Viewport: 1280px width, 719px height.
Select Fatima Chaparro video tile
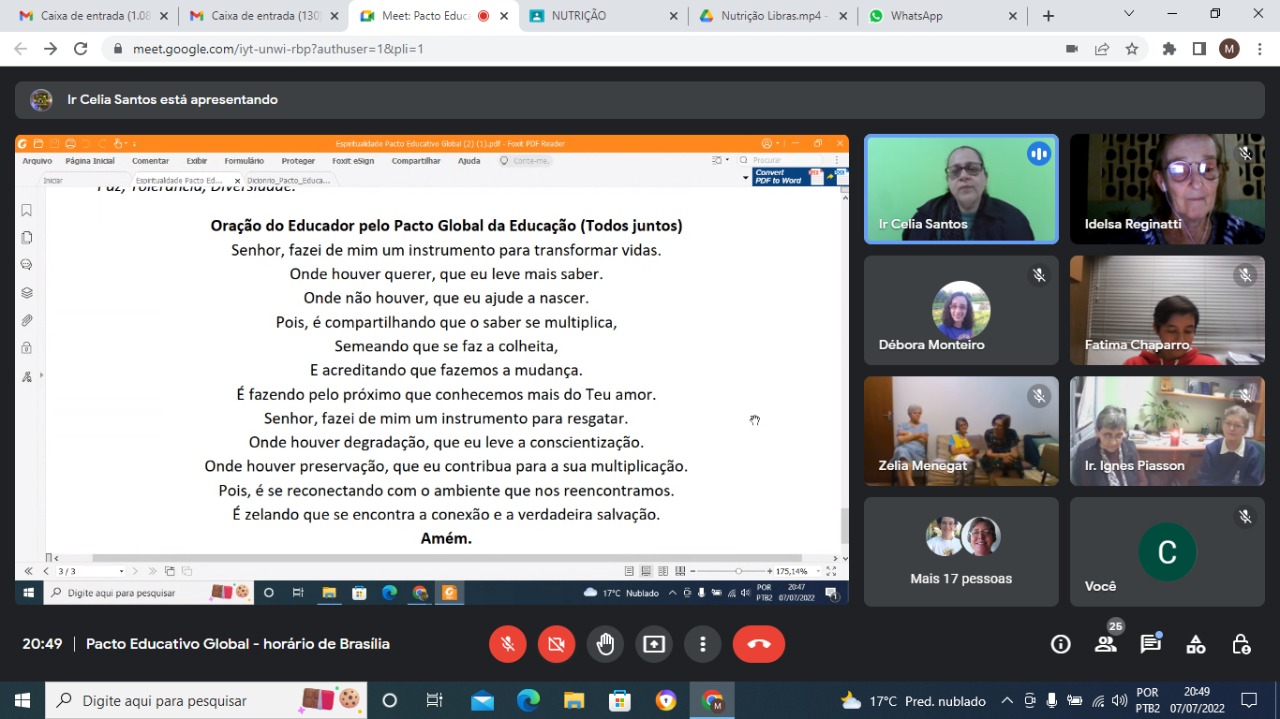1167,310
